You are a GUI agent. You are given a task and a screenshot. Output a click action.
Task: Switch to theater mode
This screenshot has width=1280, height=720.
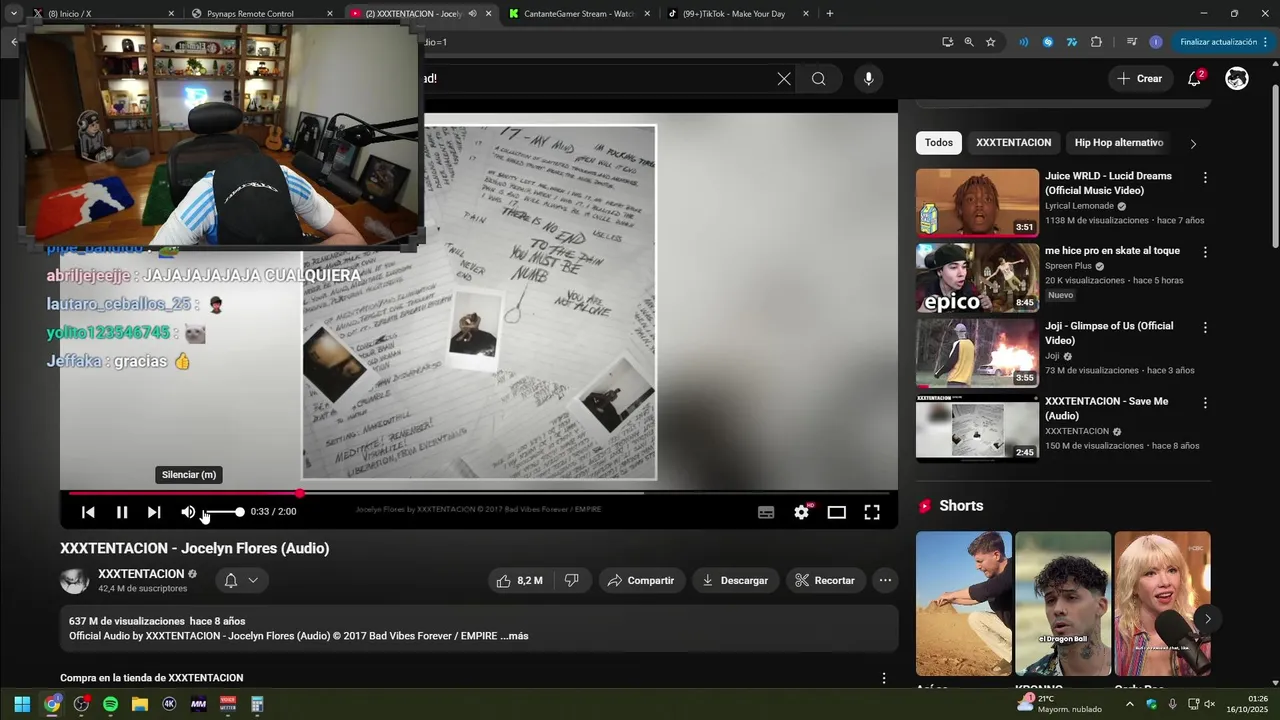[x=837, y=512]
